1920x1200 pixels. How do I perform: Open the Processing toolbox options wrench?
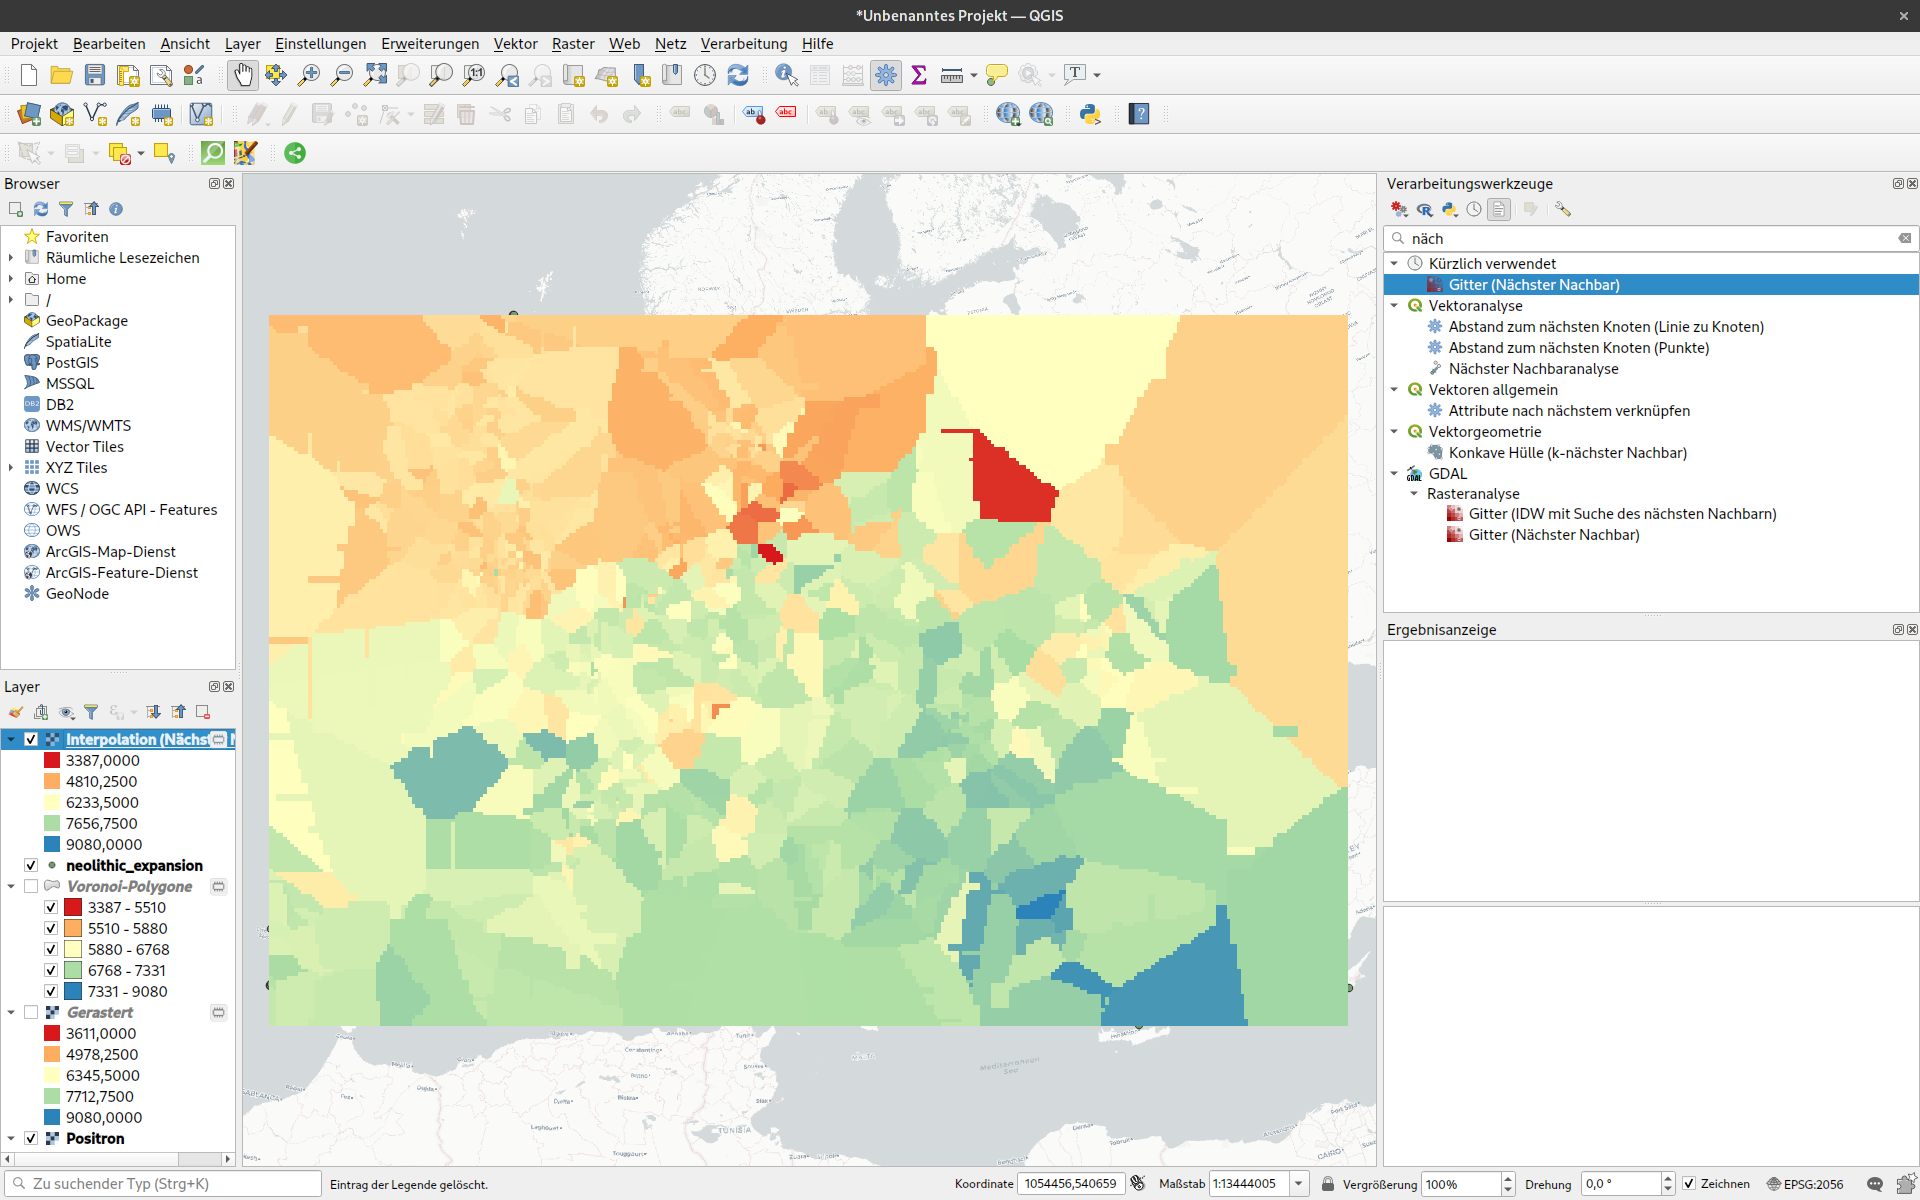1563,209
